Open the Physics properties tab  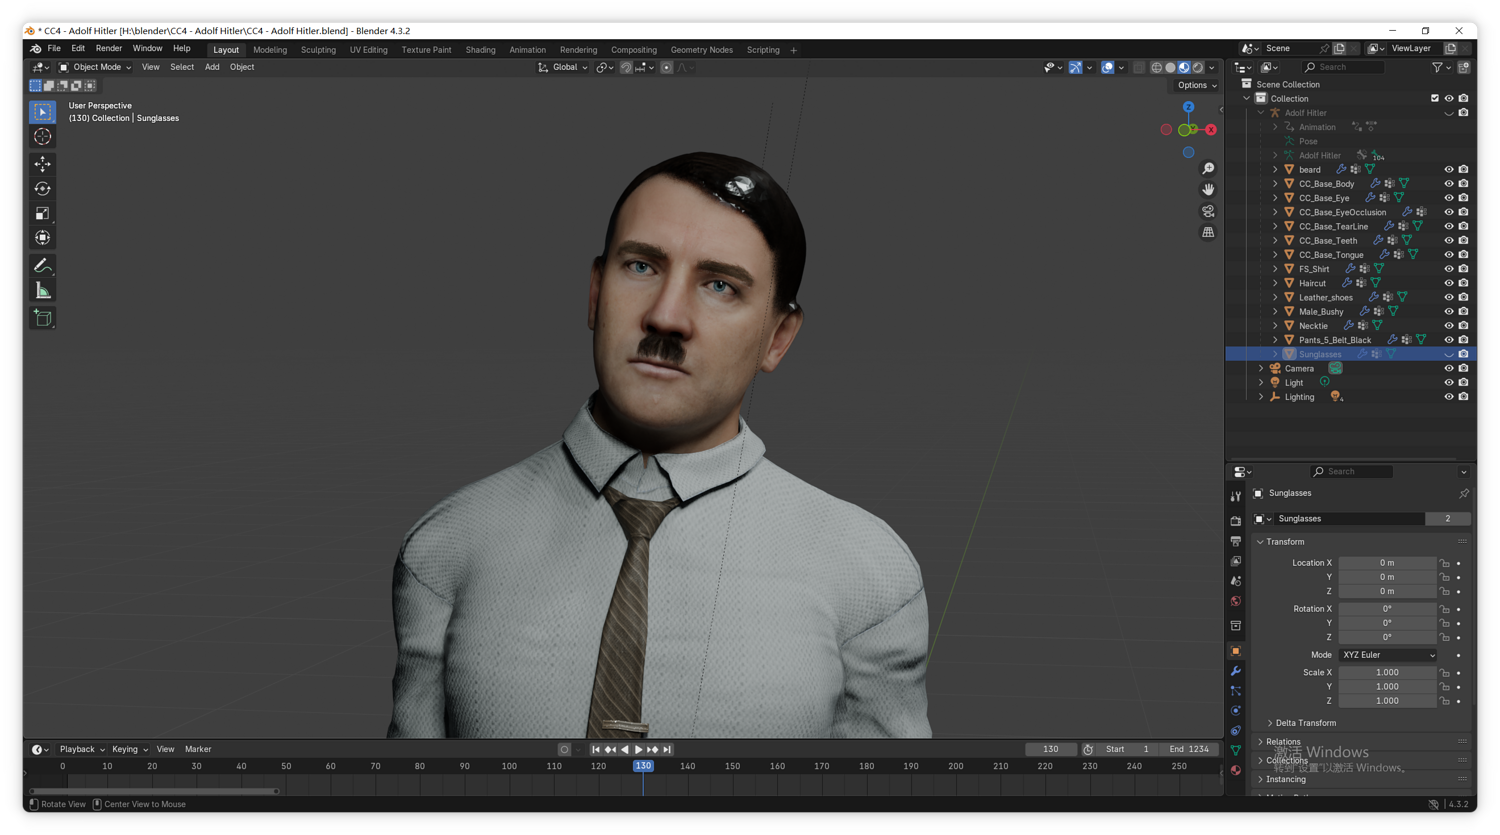[1236, 711]
